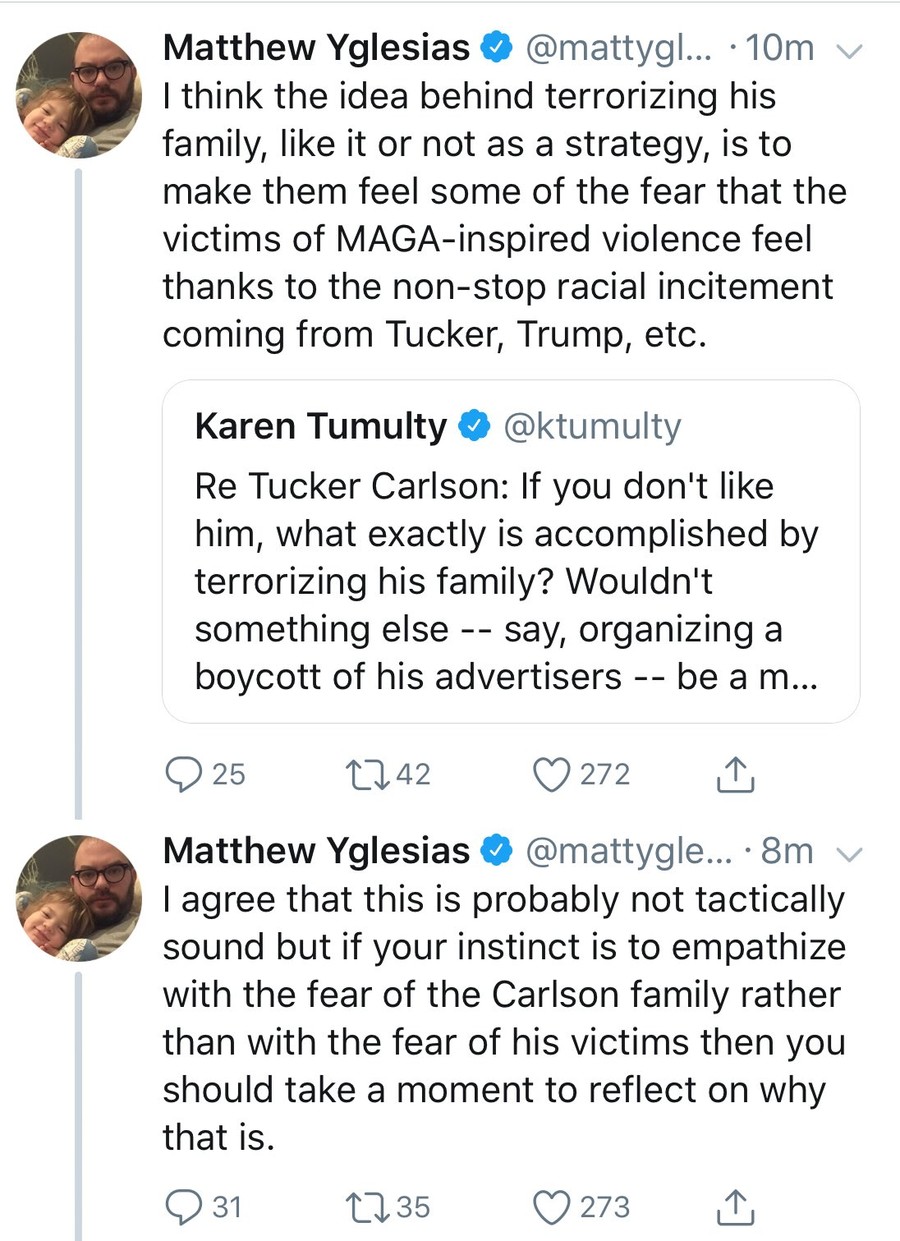Like the first tweet with 272 likes
This screenshot has width=900, height=1241.
point(551,774)
